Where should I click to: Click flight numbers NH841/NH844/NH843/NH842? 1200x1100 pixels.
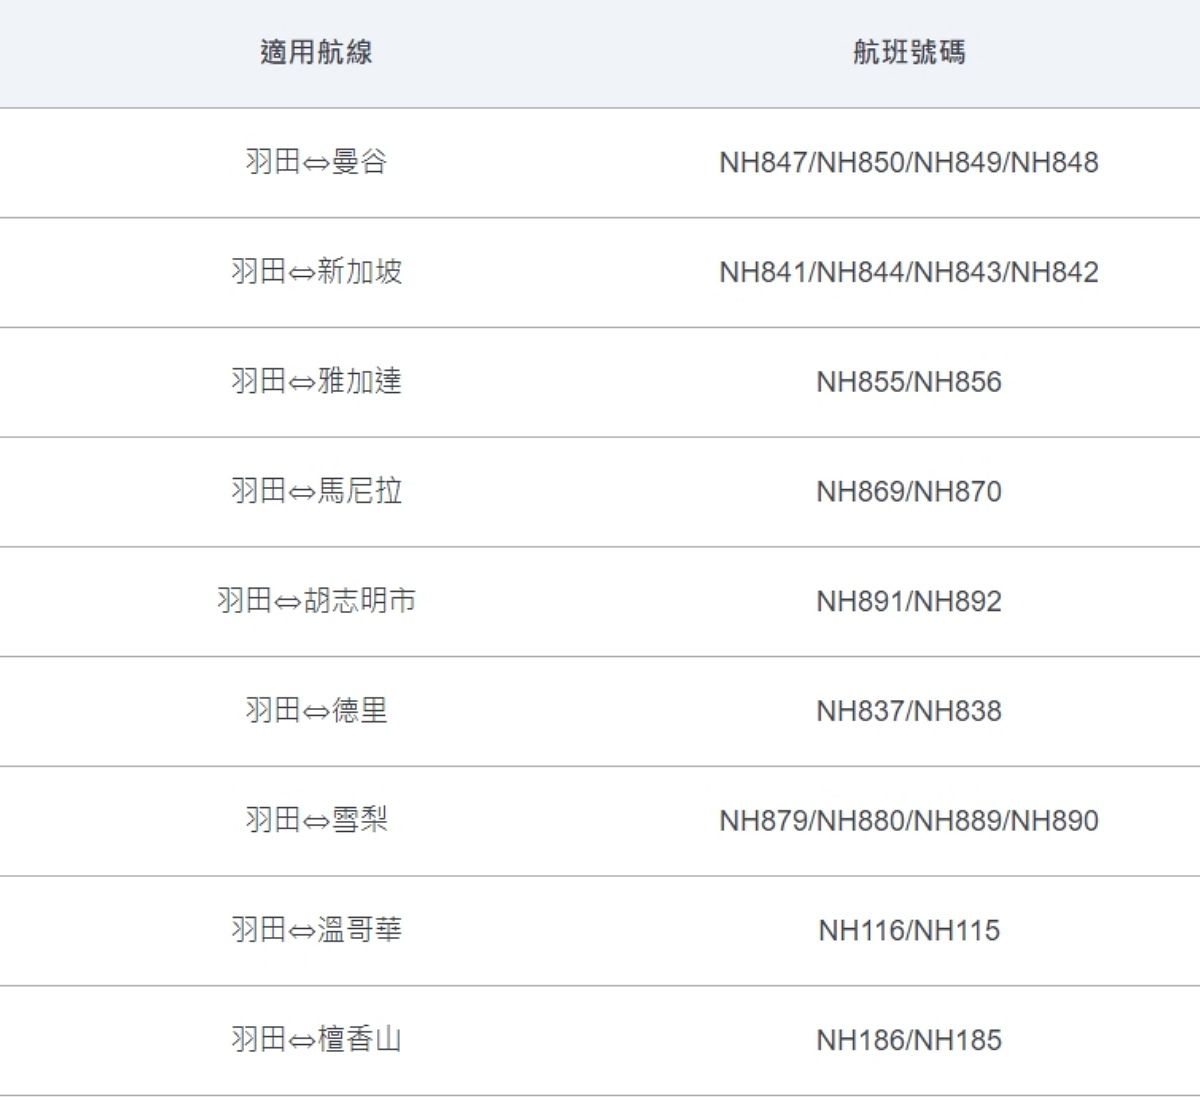(908, 272)
